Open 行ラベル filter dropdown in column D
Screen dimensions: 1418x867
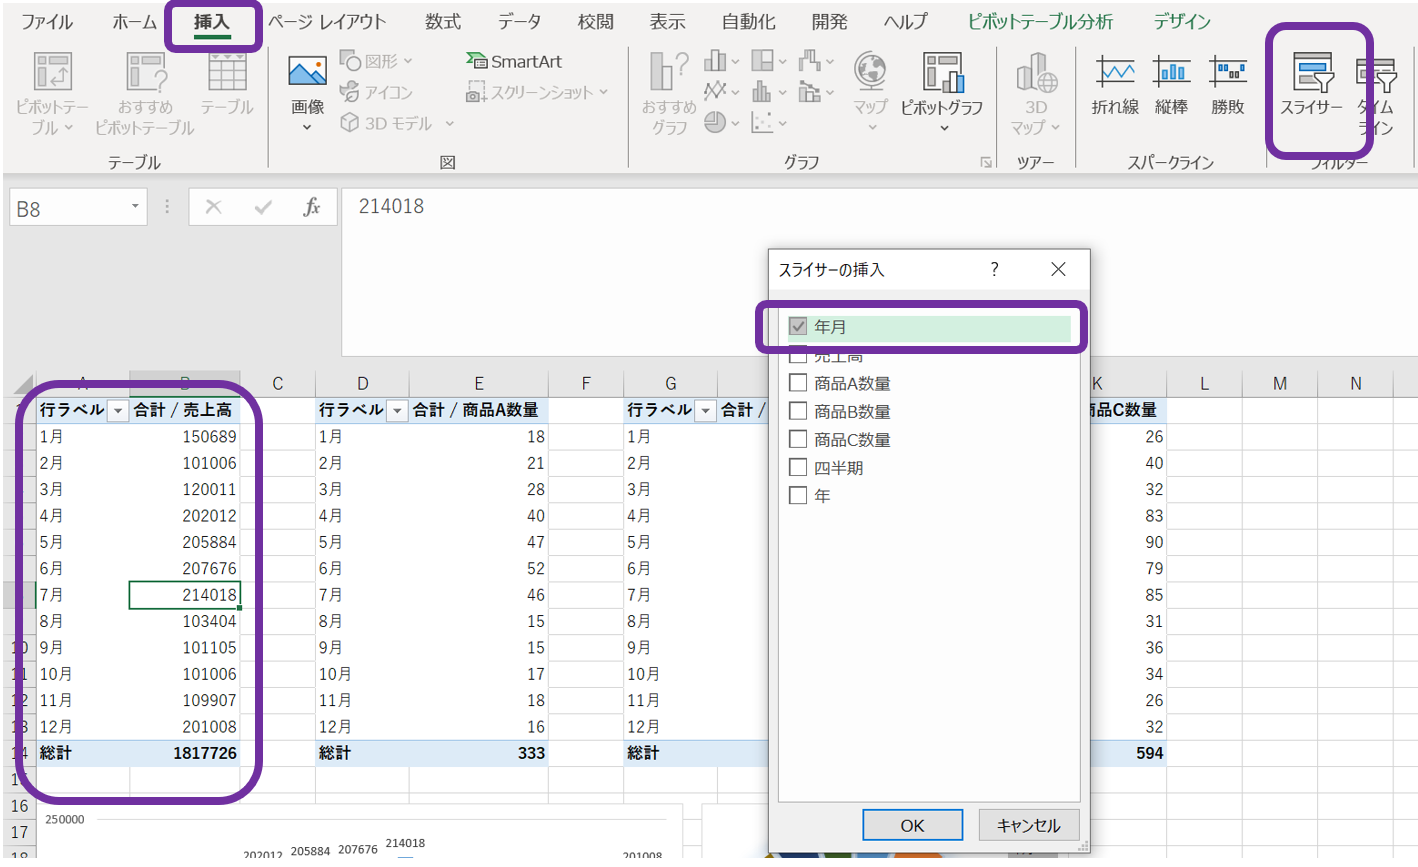[x=398, y=411]
